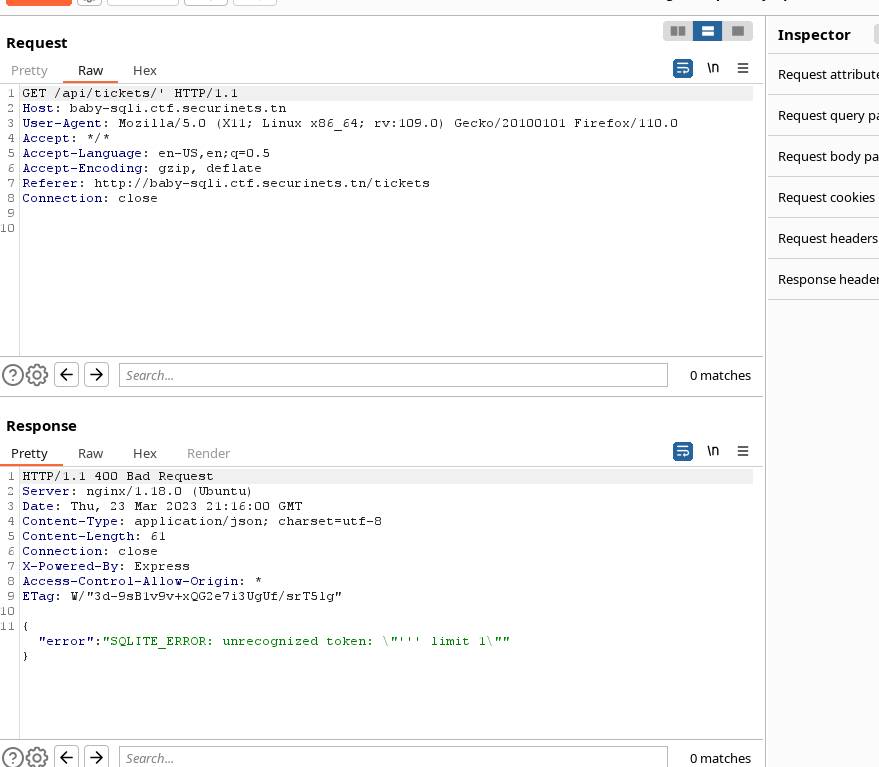
Task: Open Request search settings gear
Action: coord(37,375)
